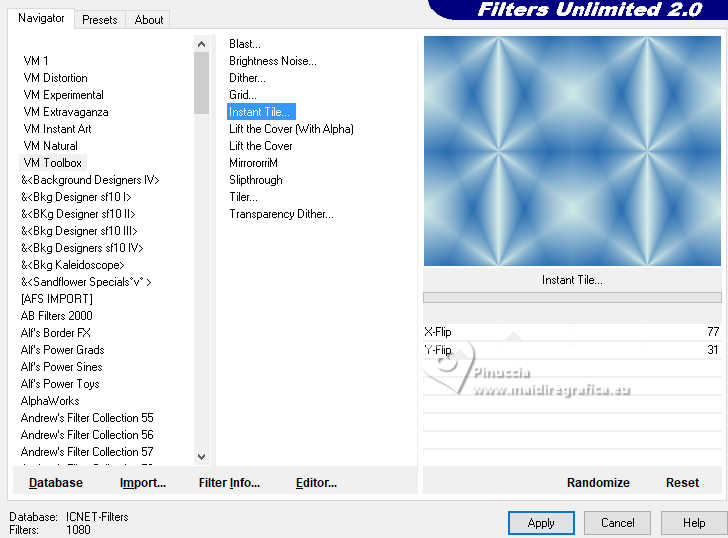Reset the filter settings

[682, 483]
